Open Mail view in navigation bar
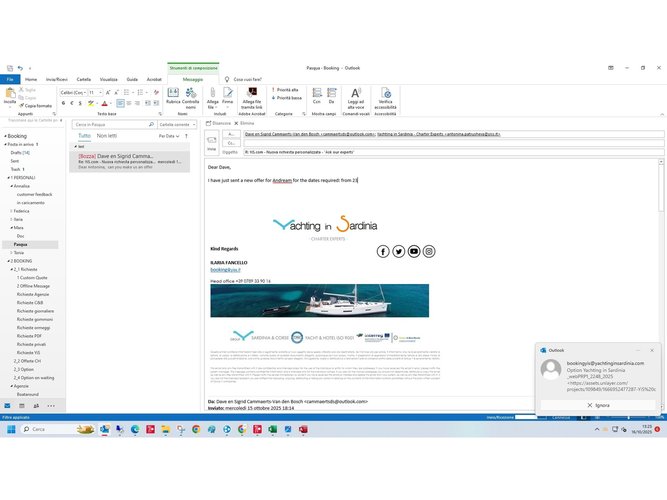The image size is (667, 500). 9,406
